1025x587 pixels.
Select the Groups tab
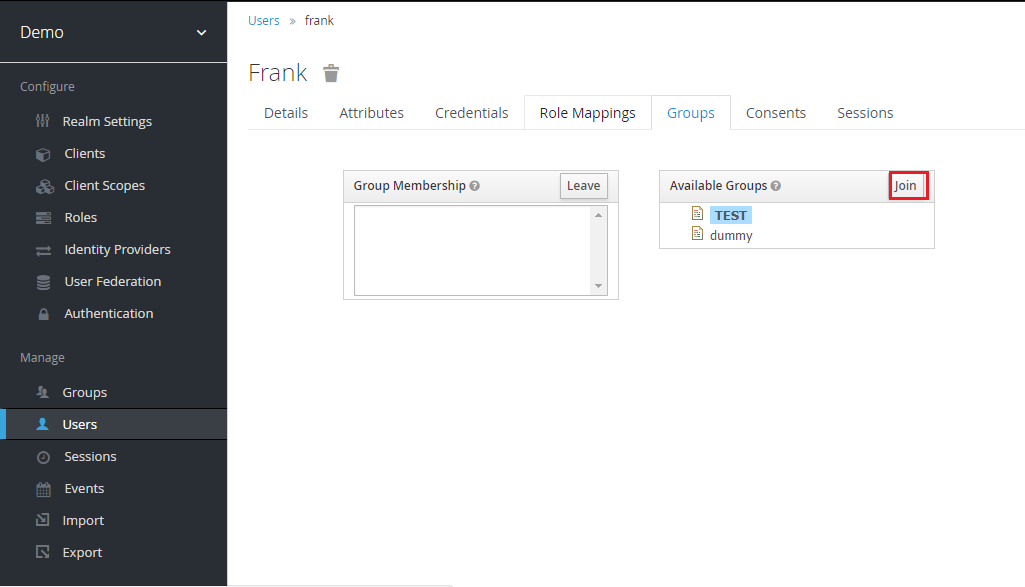pyautogui.click(x=690, y=113)
